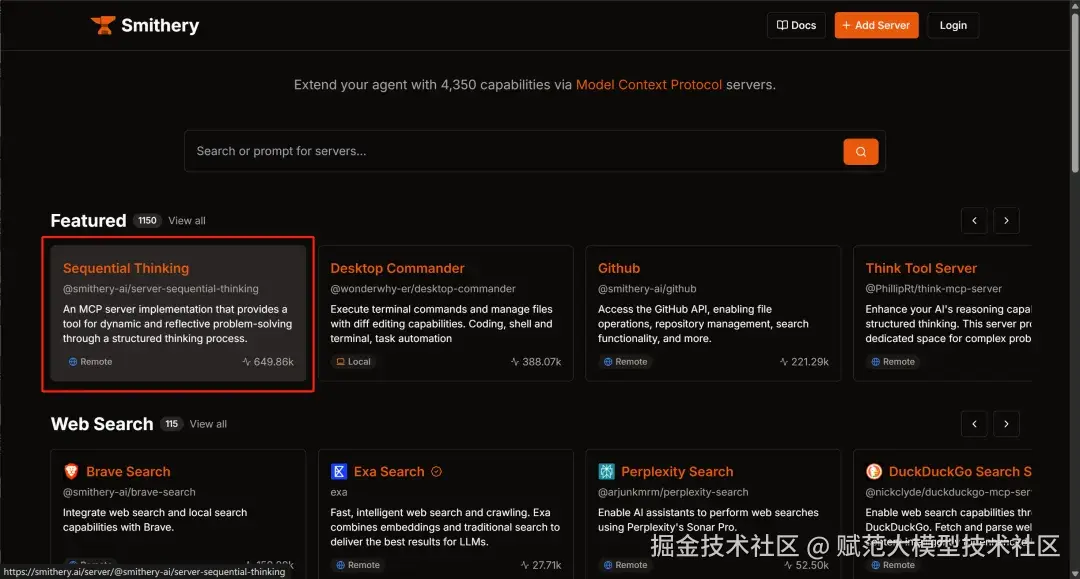The image size is (1080, 579).
Task: Click Remote globe icon on DuckDuckGo card
Action: [875, 565]
